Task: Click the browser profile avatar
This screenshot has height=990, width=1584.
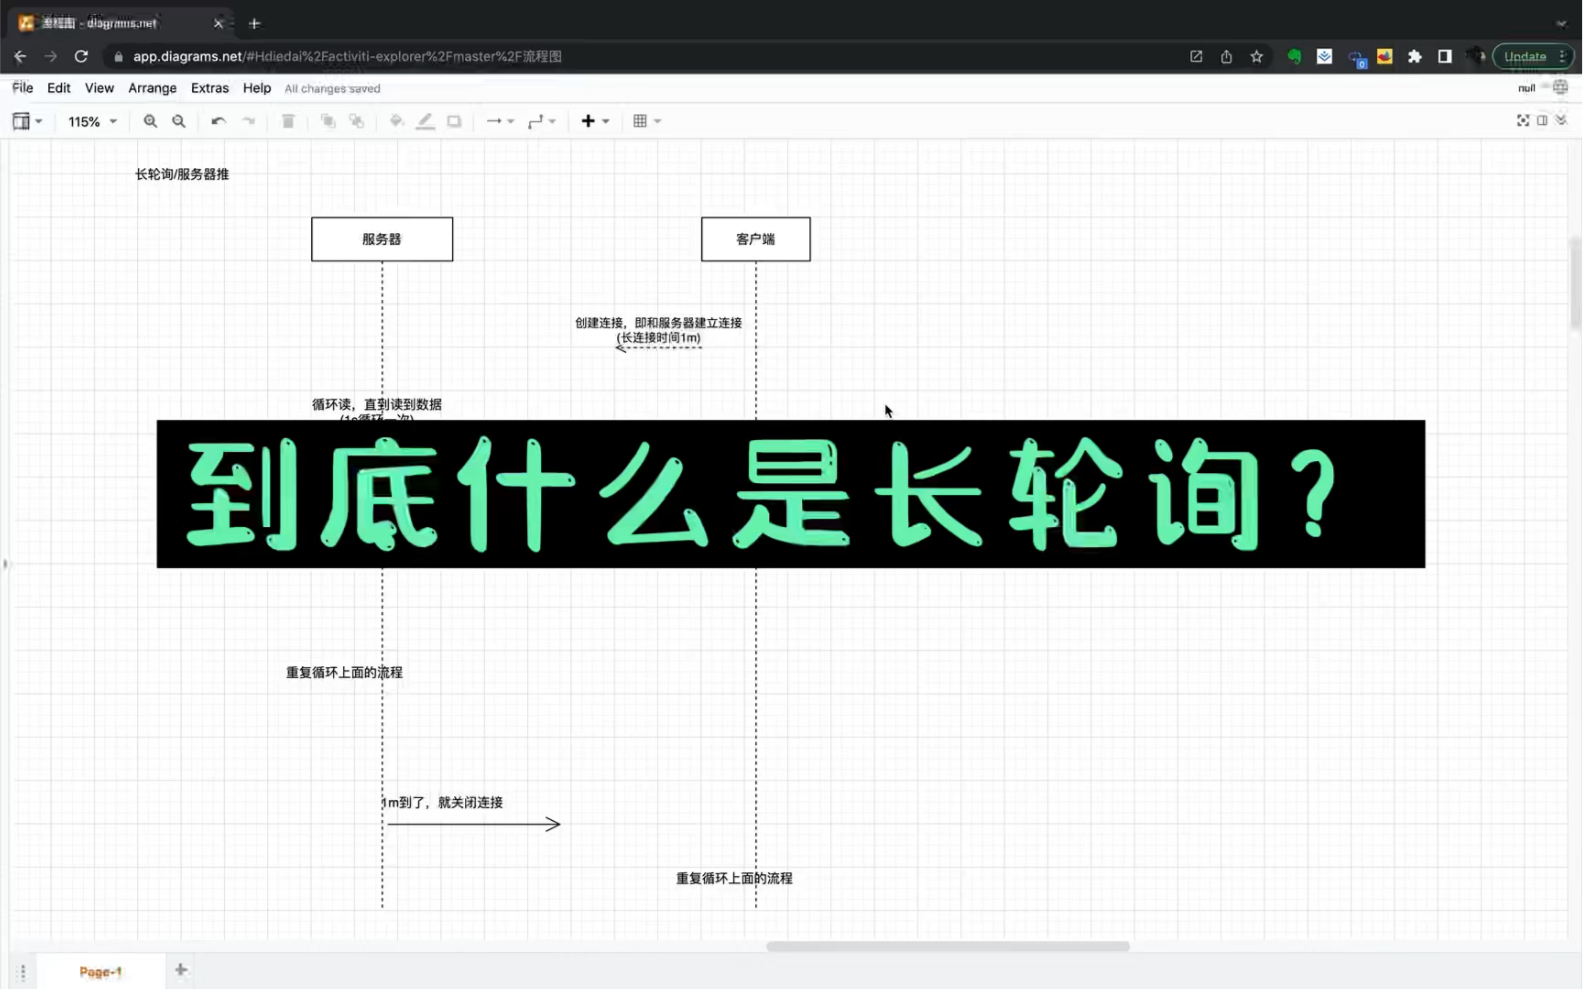Action: click(1475, 57)
